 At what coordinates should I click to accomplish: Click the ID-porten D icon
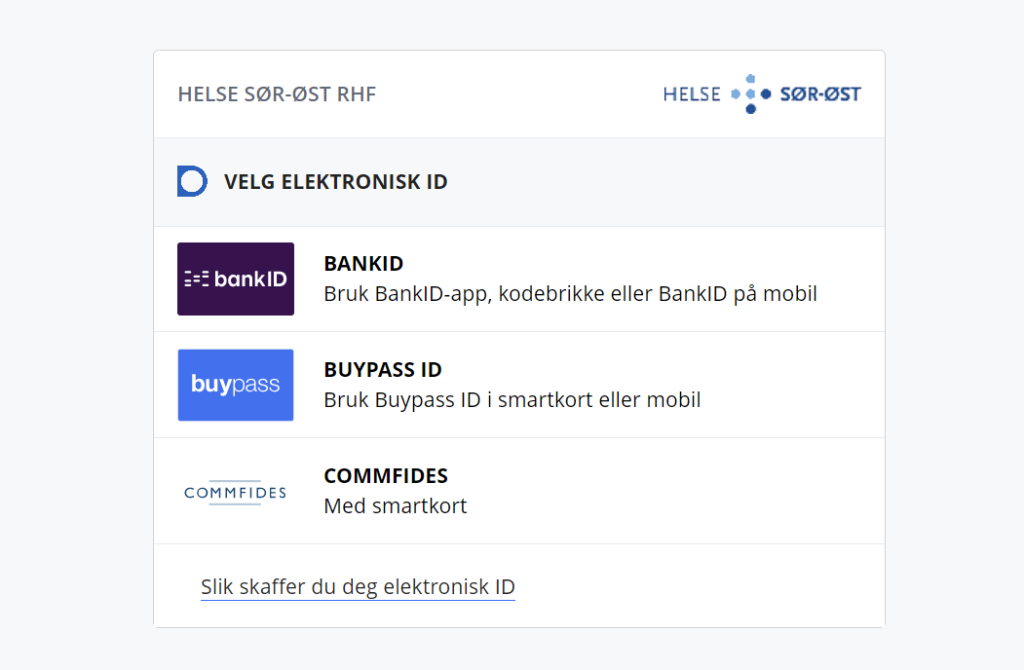[192, 182]
